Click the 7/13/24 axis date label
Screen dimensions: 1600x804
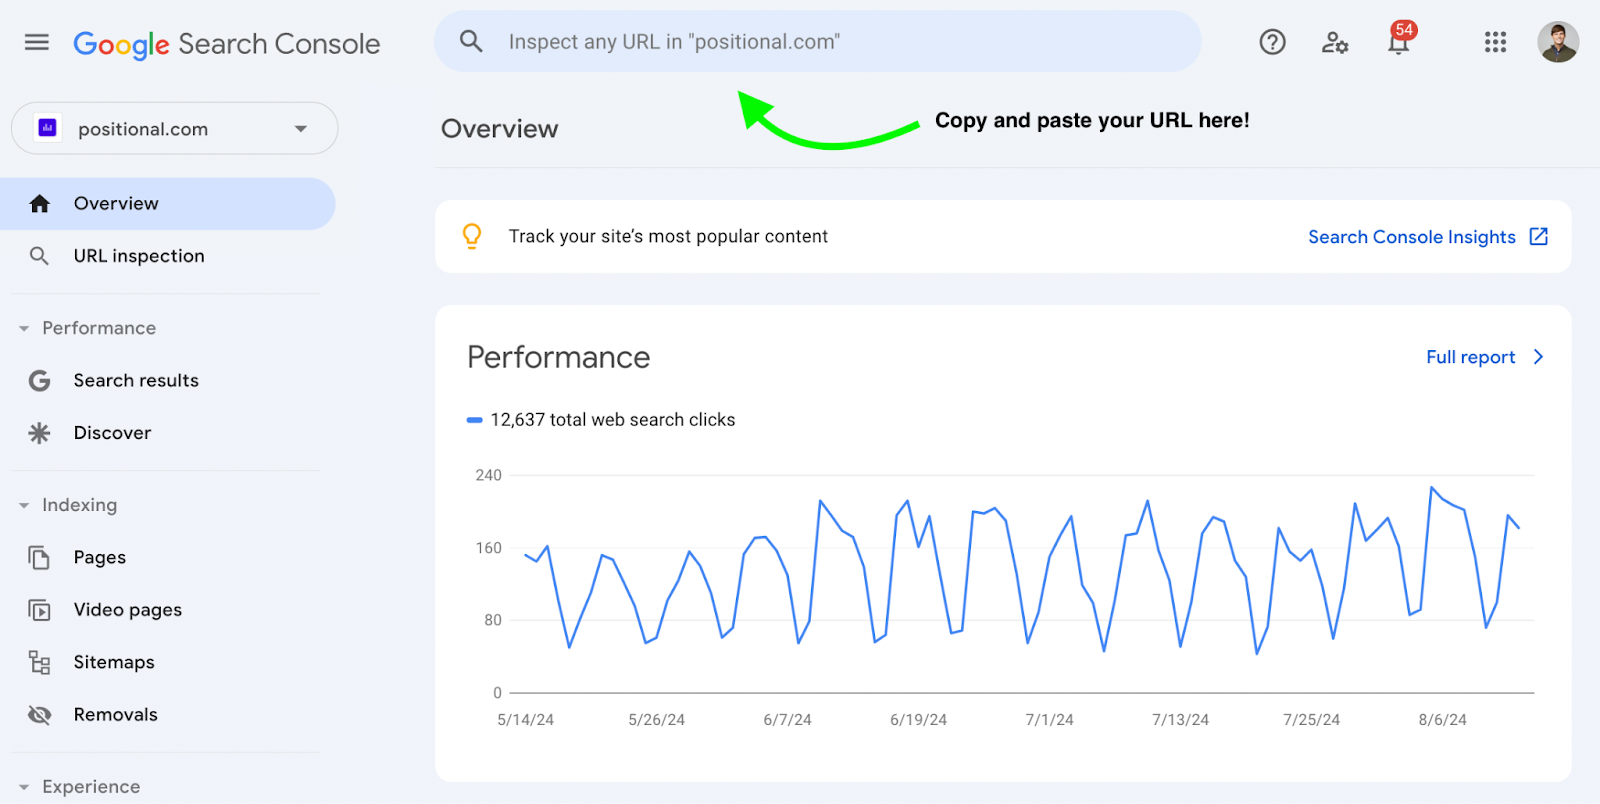click(x=1180, y=720)
